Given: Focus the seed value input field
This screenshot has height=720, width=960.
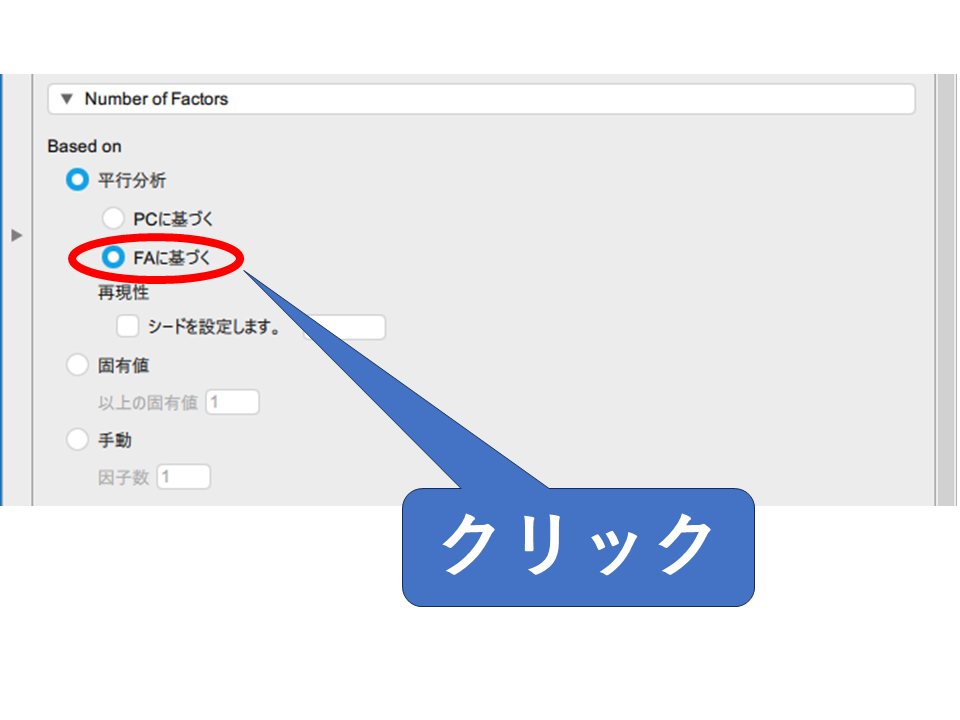Looking at the screenshot, I should [345, 327].
